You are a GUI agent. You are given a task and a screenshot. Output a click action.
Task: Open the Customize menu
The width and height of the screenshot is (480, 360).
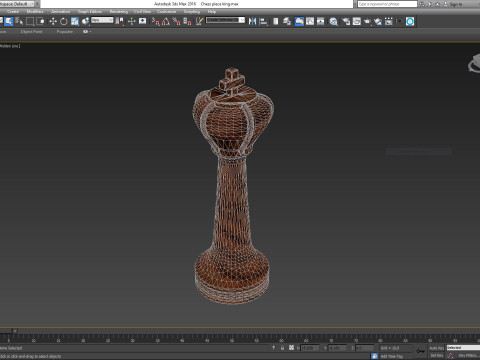pyautogui.click(x=167, y=11)
